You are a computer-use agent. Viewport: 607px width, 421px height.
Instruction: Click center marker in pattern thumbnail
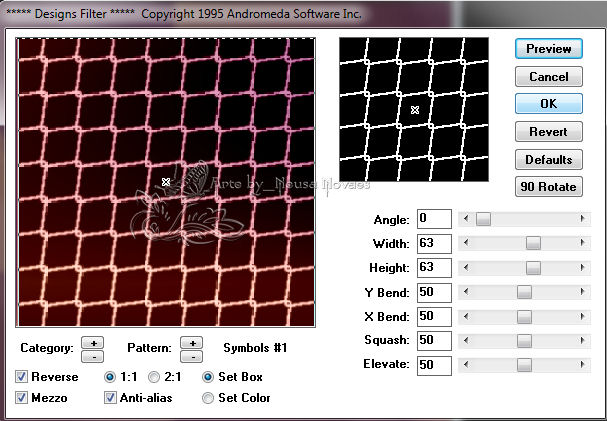click(x=415, y=110)
